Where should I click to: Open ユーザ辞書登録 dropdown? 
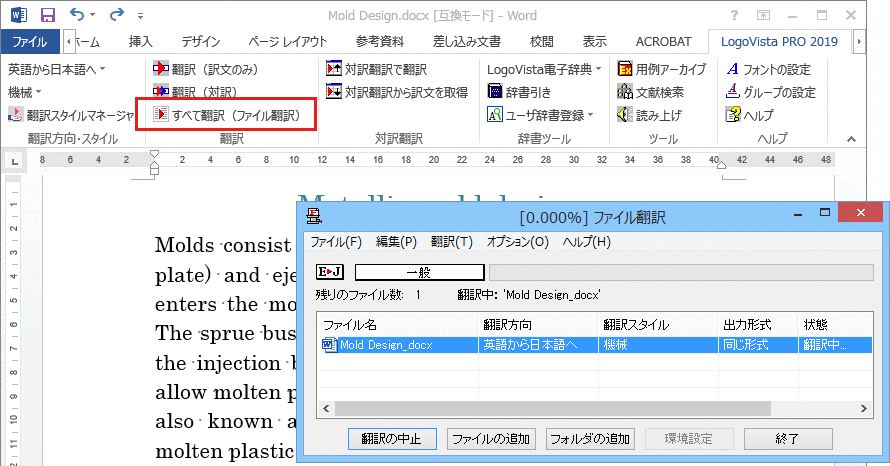click(540, 115)
